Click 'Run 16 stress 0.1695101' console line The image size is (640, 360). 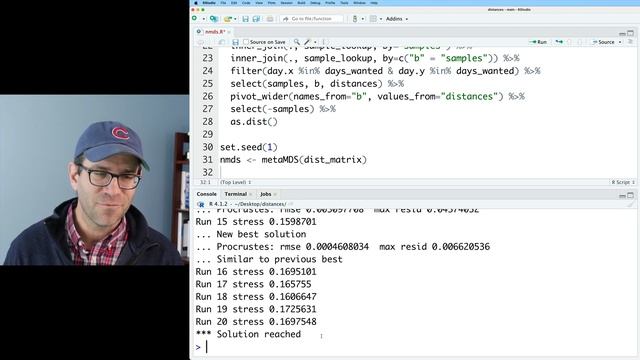[256, 272]
